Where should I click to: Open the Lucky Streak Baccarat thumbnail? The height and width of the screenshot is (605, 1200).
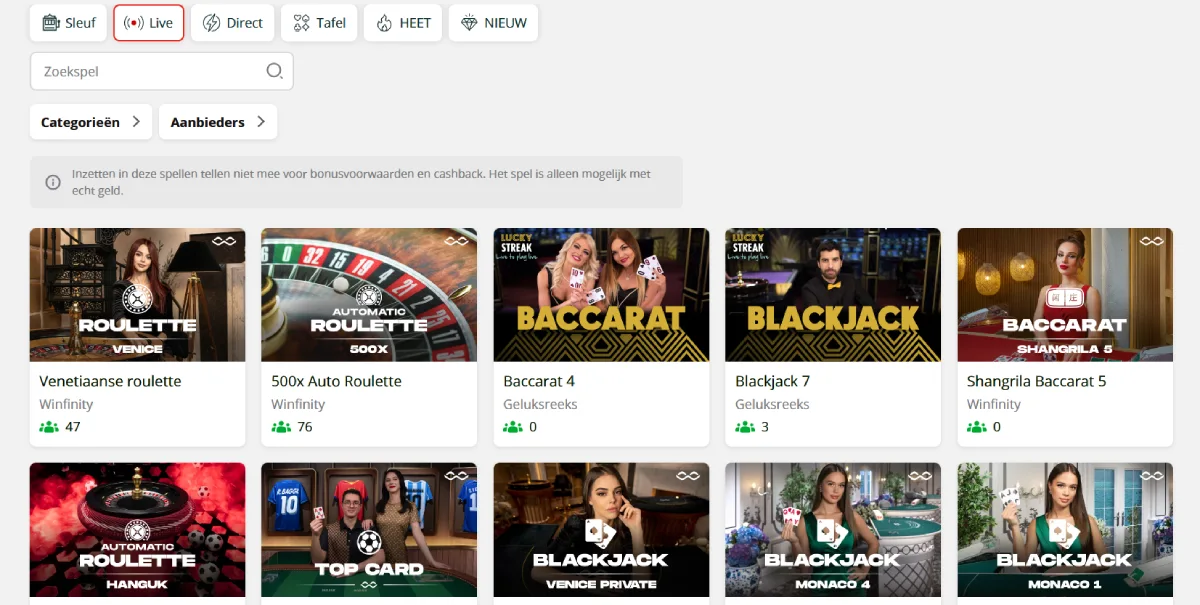[x=601, y=295]
